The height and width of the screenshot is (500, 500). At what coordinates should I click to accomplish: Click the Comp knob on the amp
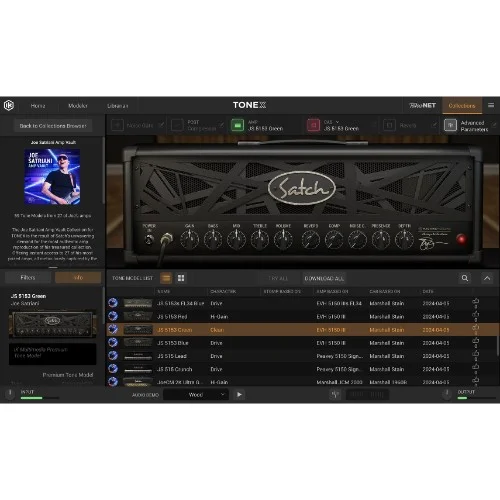(334, 240)
